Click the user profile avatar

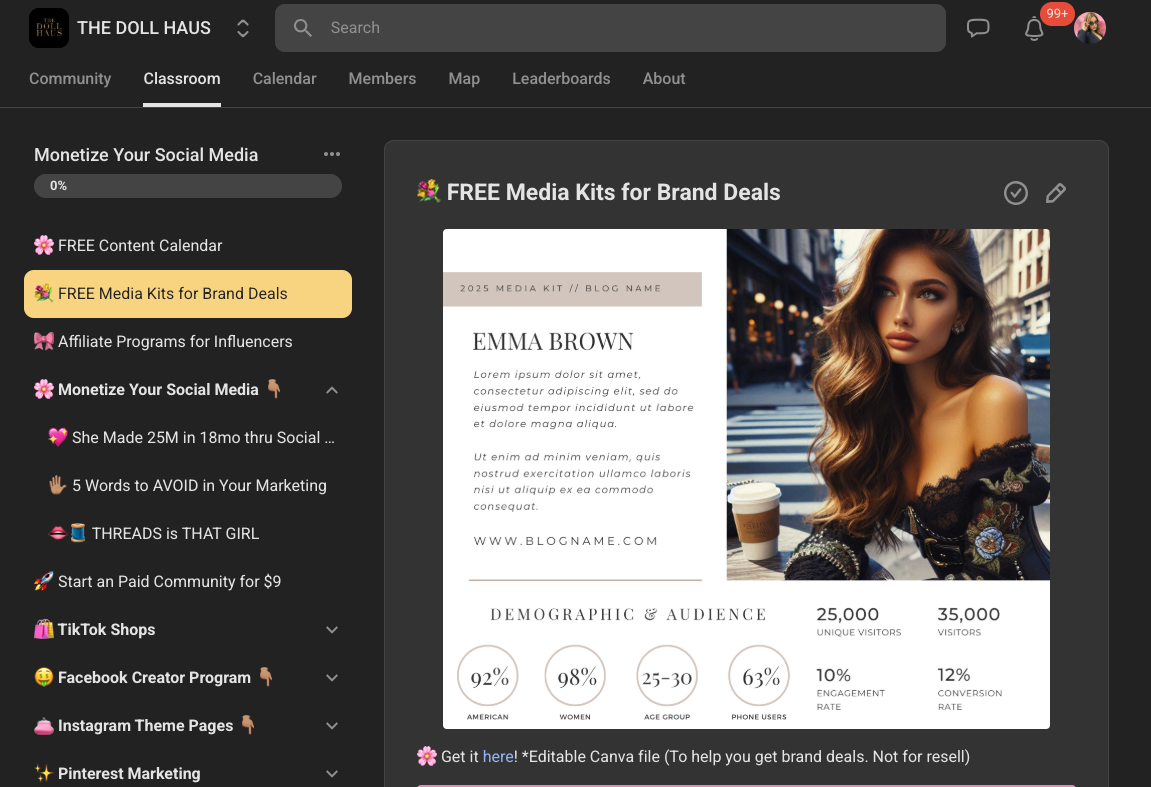click(x=1089, y=28)
